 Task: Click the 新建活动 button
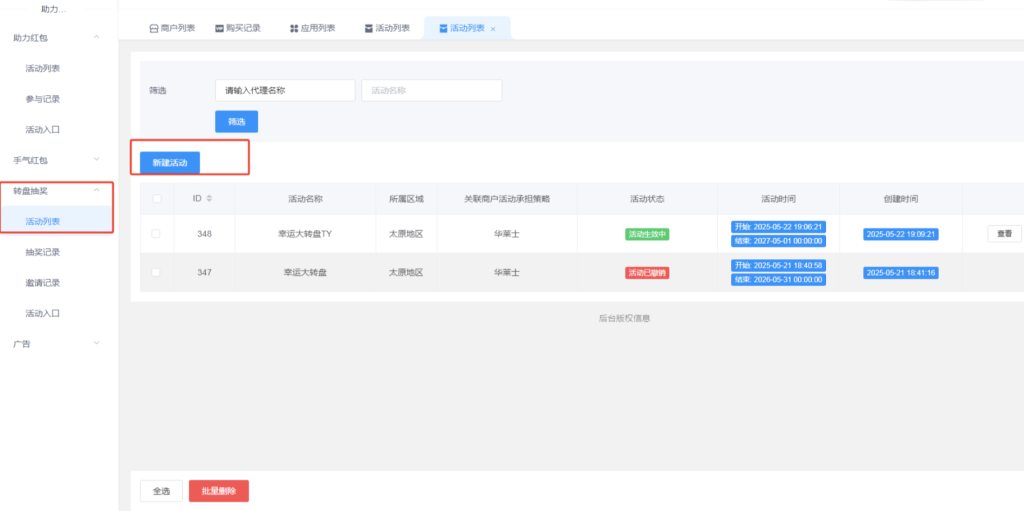point(169,162)
